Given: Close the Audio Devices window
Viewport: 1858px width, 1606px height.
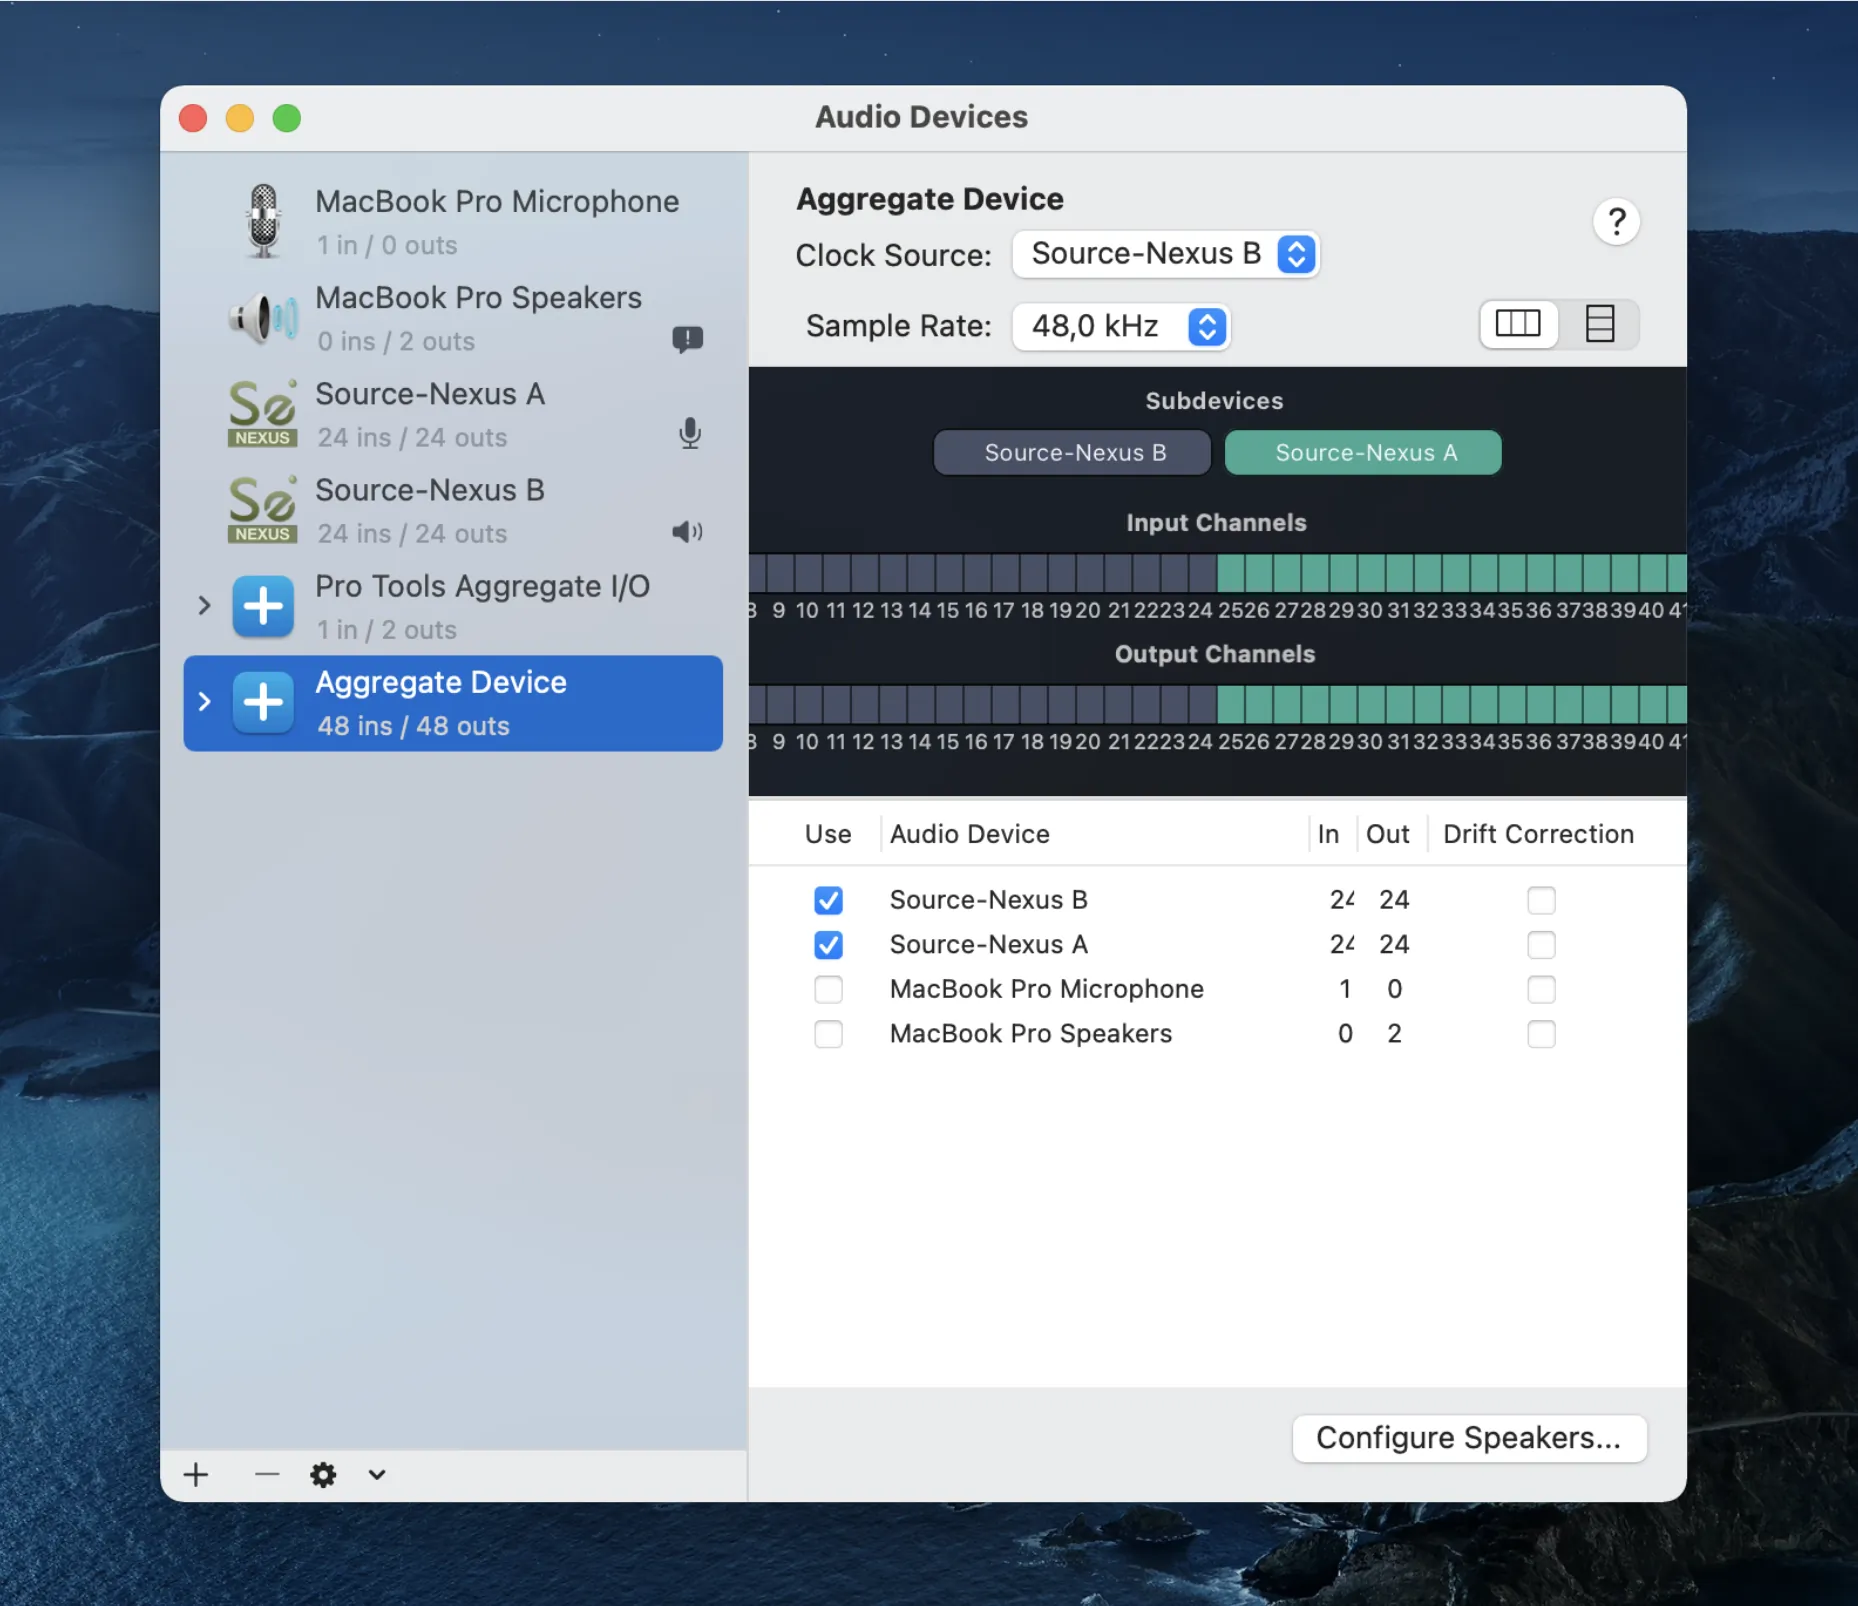Looking at the screenshot, I should [x=193, y=118].
